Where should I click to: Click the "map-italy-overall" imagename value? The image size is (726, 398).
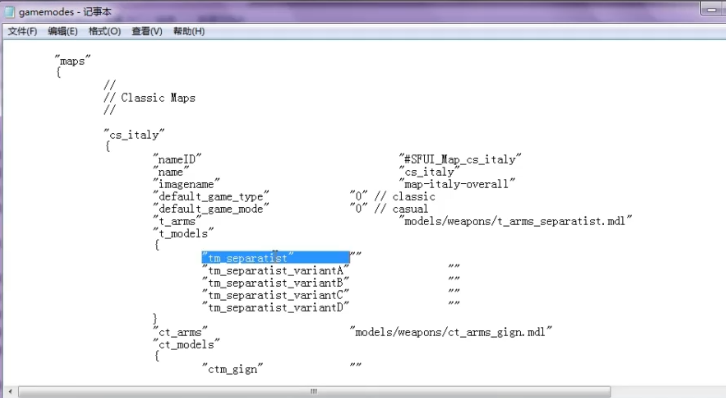pyautogui.click(x=457, y=184)
